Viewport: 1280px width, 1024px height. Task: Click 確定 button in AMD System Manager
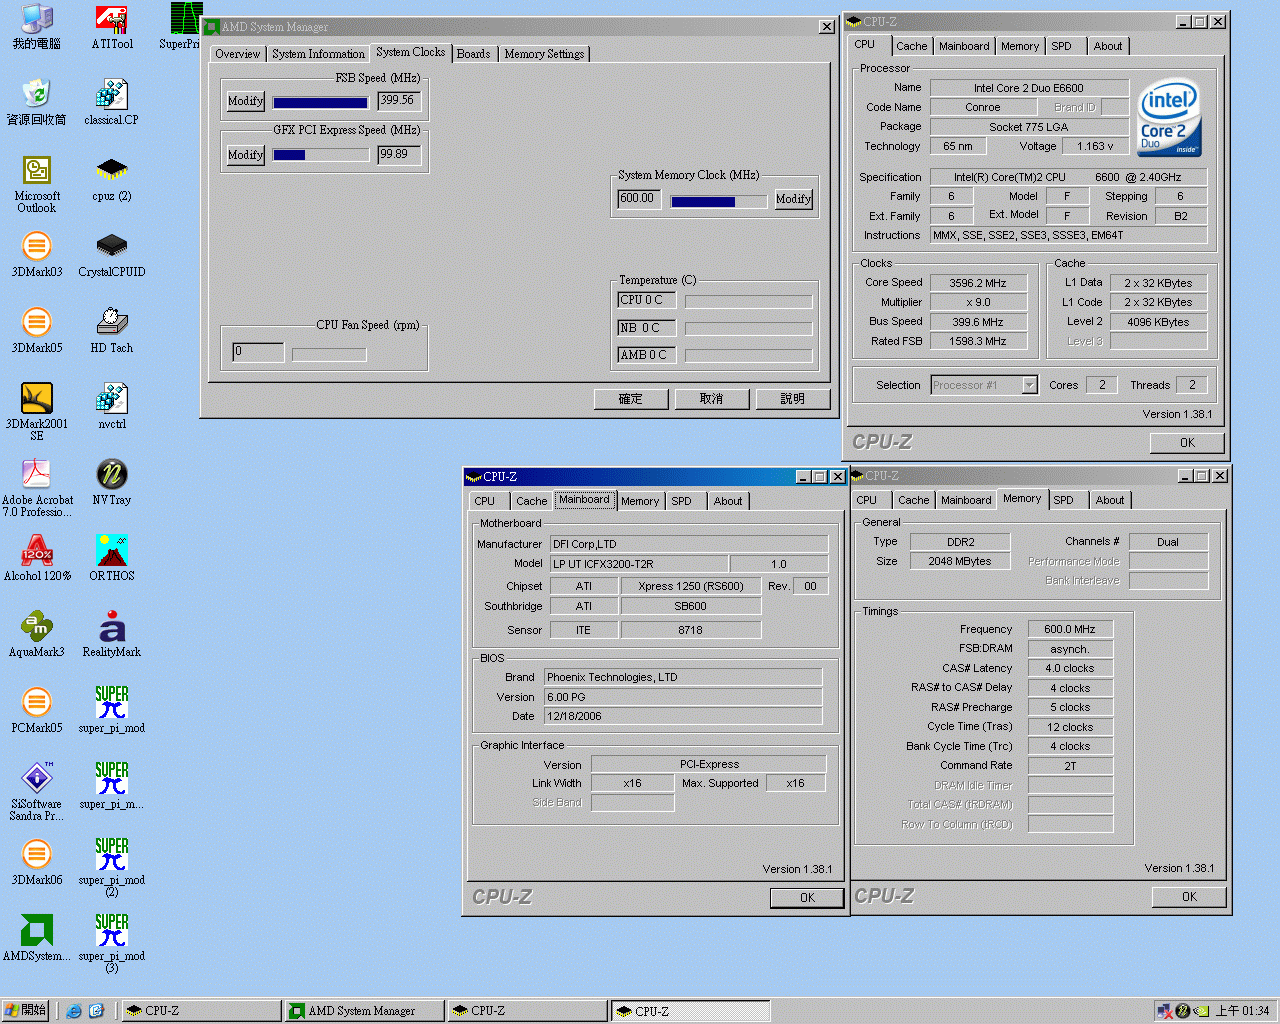pos(631,399)
